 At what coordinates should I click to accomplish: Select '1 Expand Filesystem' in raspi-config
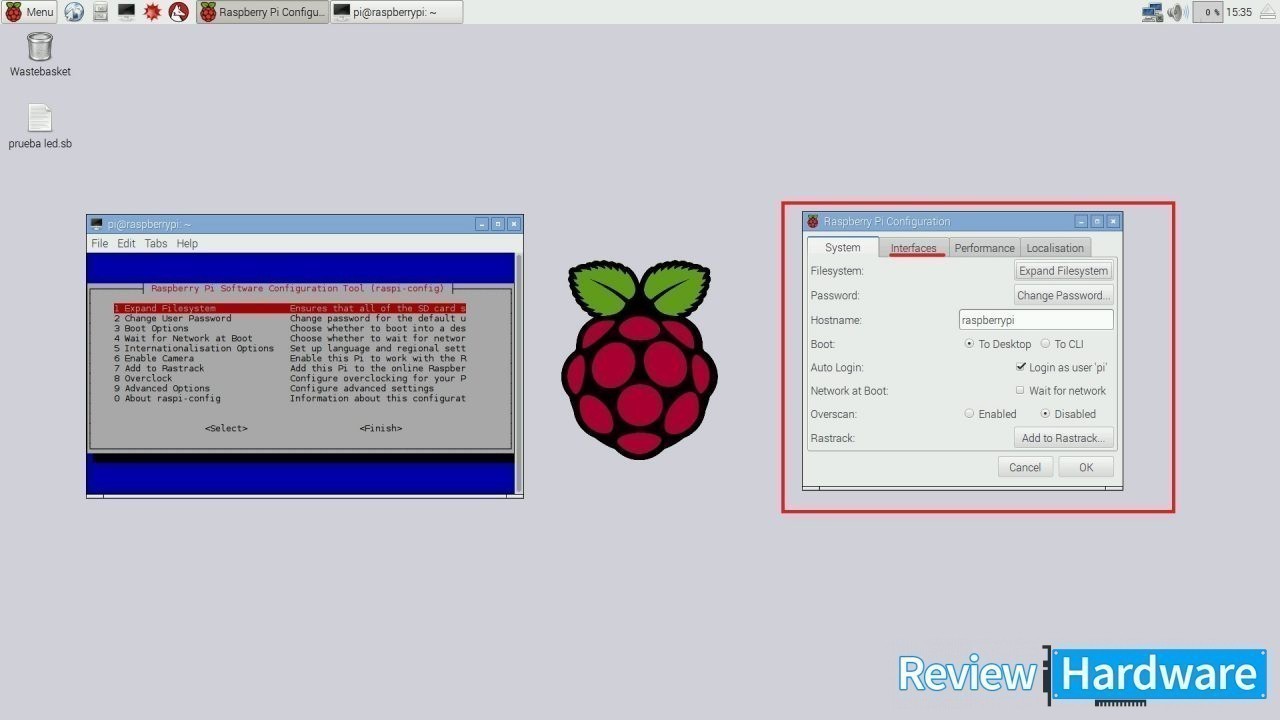pos(288,308)
